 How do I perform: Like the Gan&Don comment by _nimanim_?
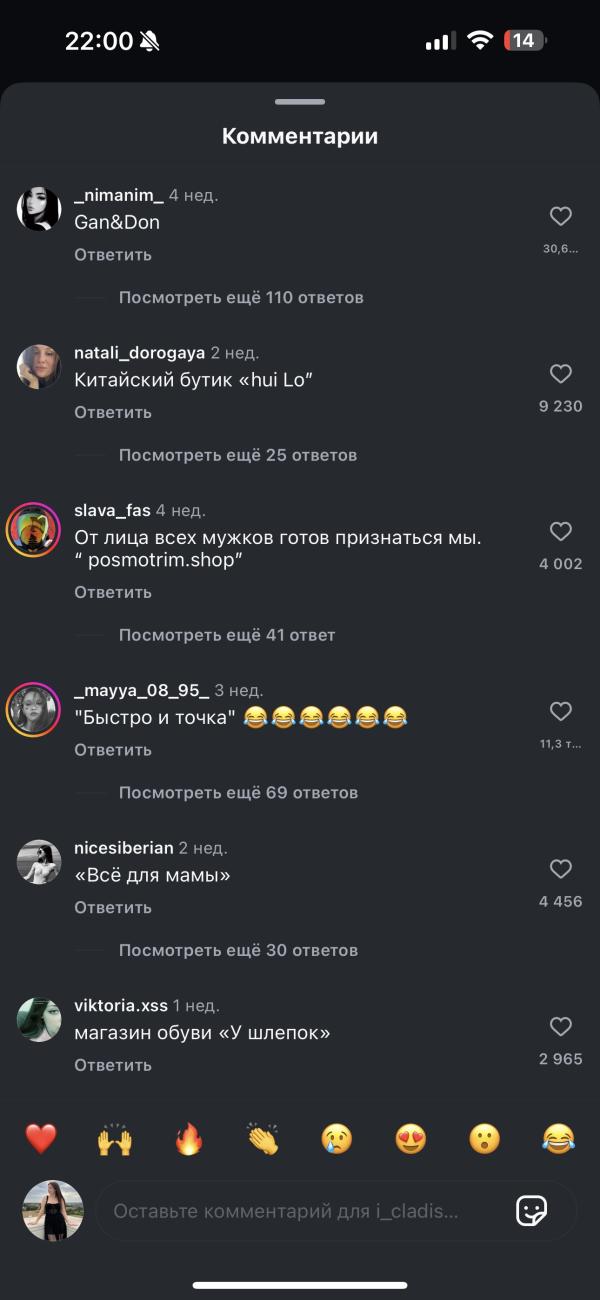pos(561,216)
